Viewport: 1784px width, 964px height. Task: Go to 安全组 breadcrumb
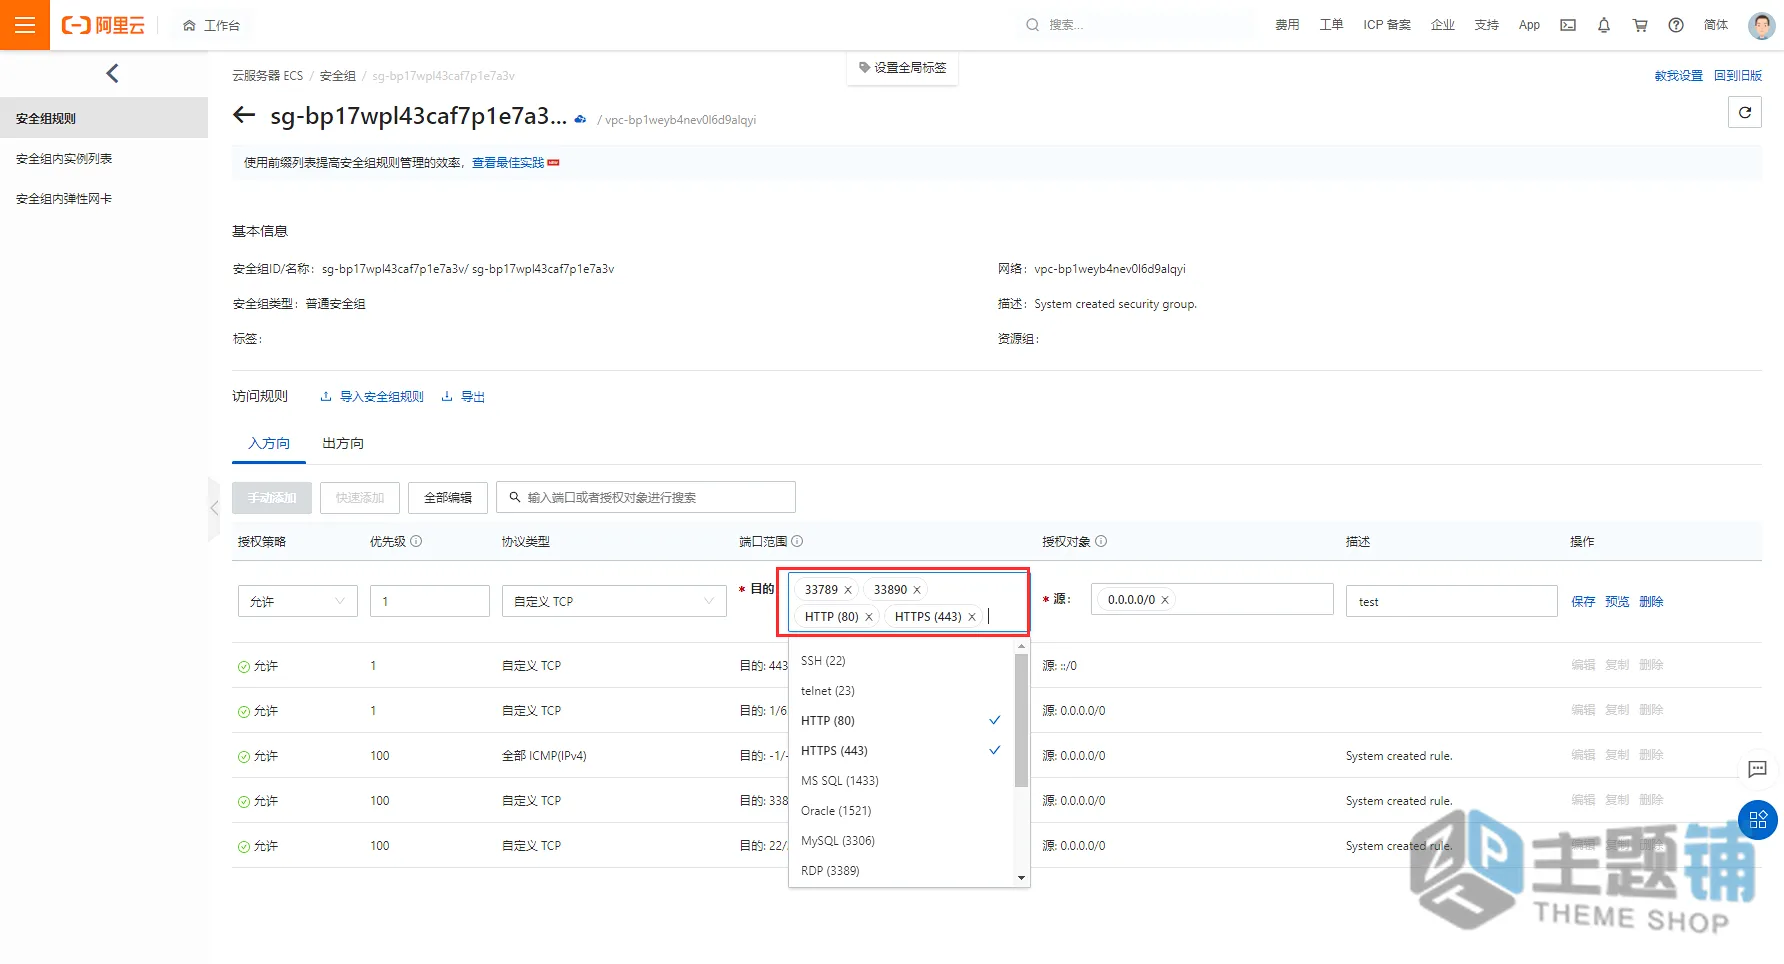coord(338,76)
